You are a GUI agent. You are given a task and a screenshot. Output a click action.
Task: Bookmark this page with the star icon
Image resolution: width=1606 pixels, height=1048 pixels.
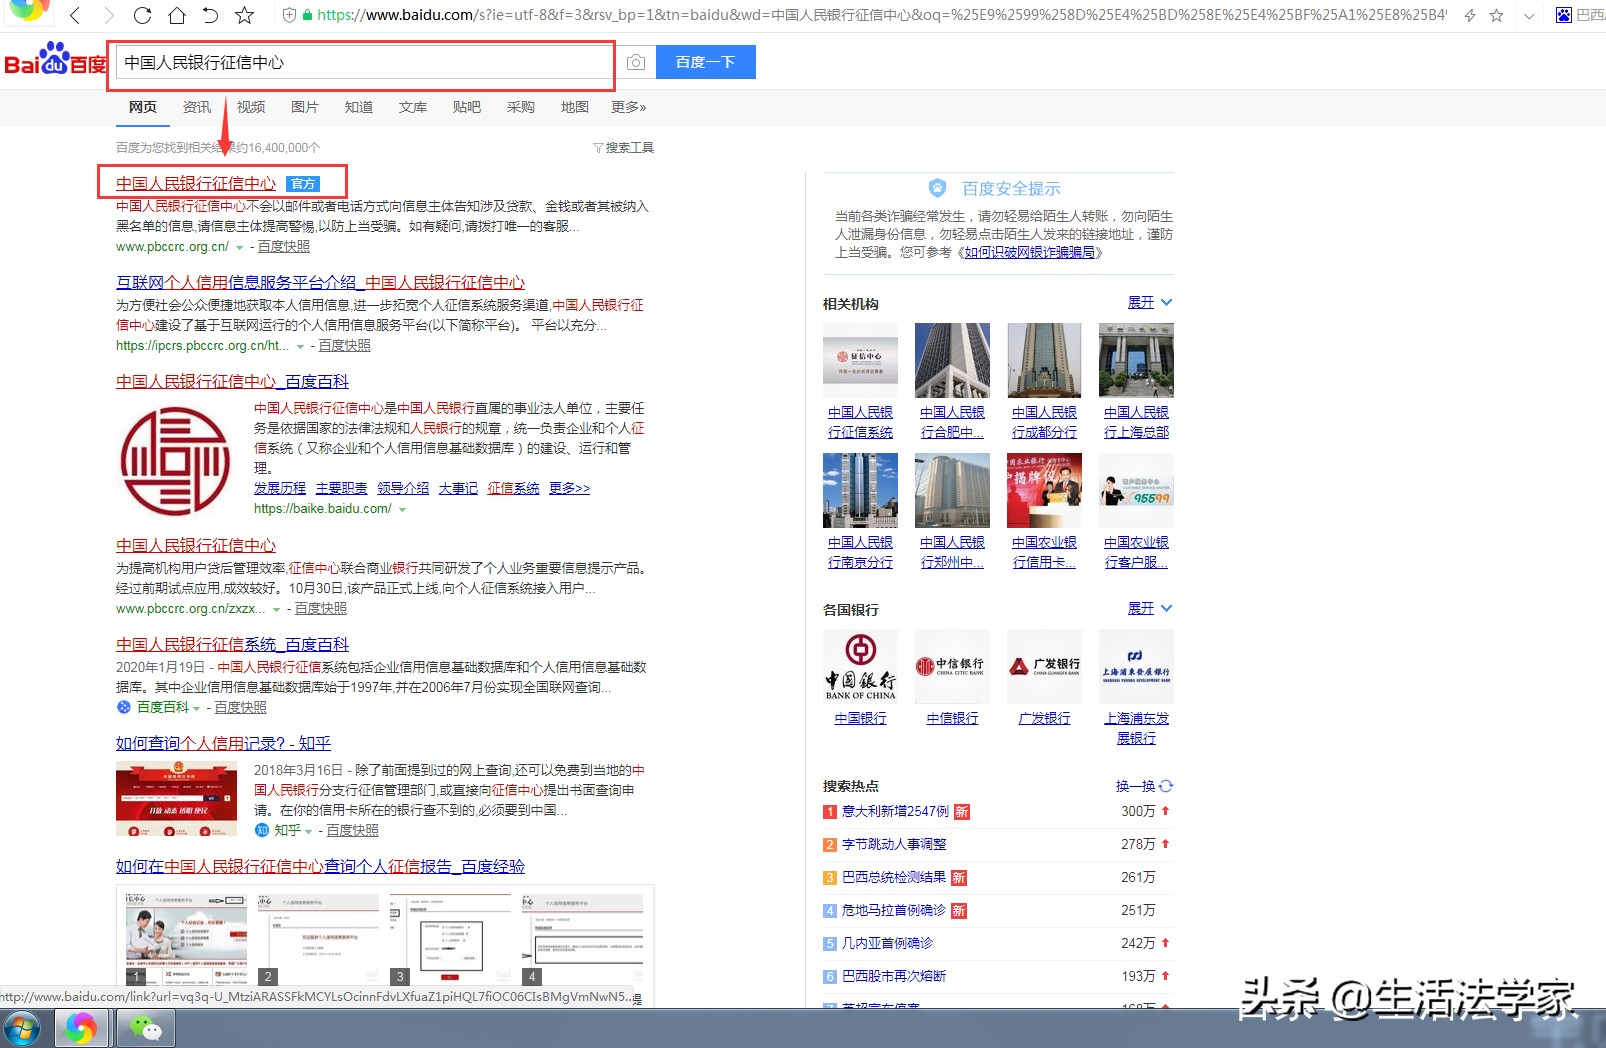tap(243, 16)
